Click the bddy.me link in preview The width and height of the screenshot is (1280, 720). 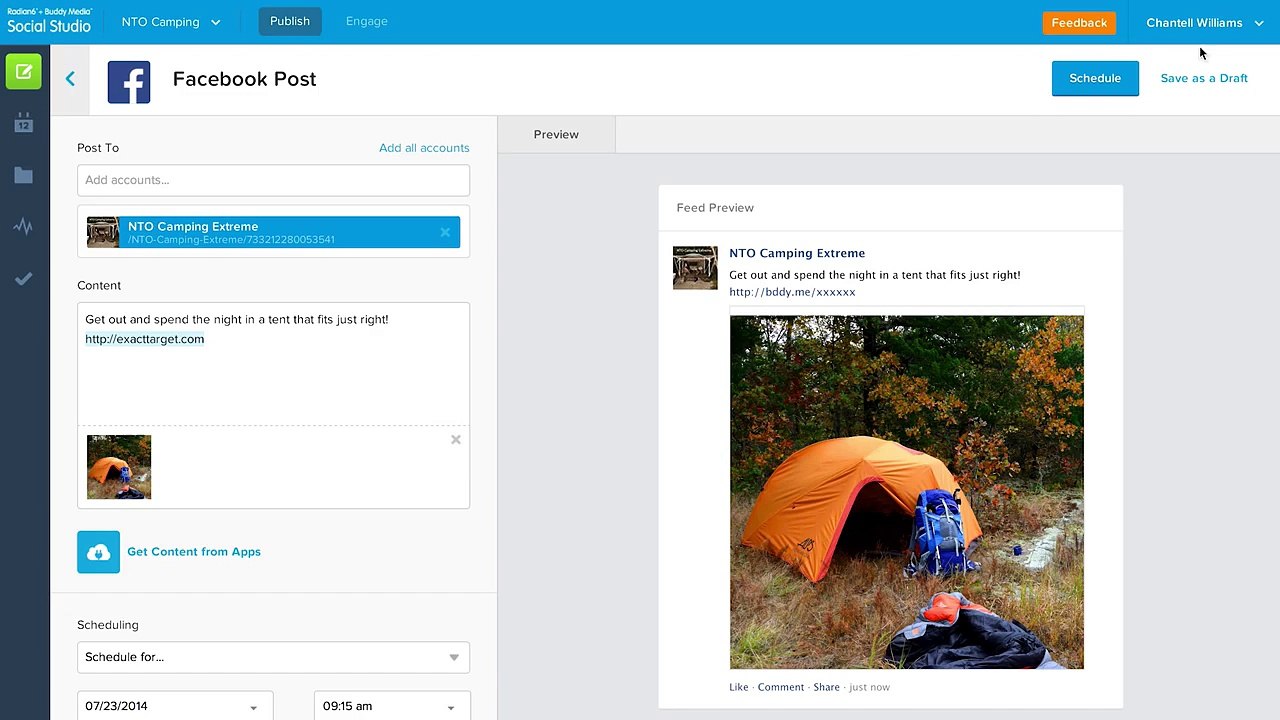pos(792,292)
